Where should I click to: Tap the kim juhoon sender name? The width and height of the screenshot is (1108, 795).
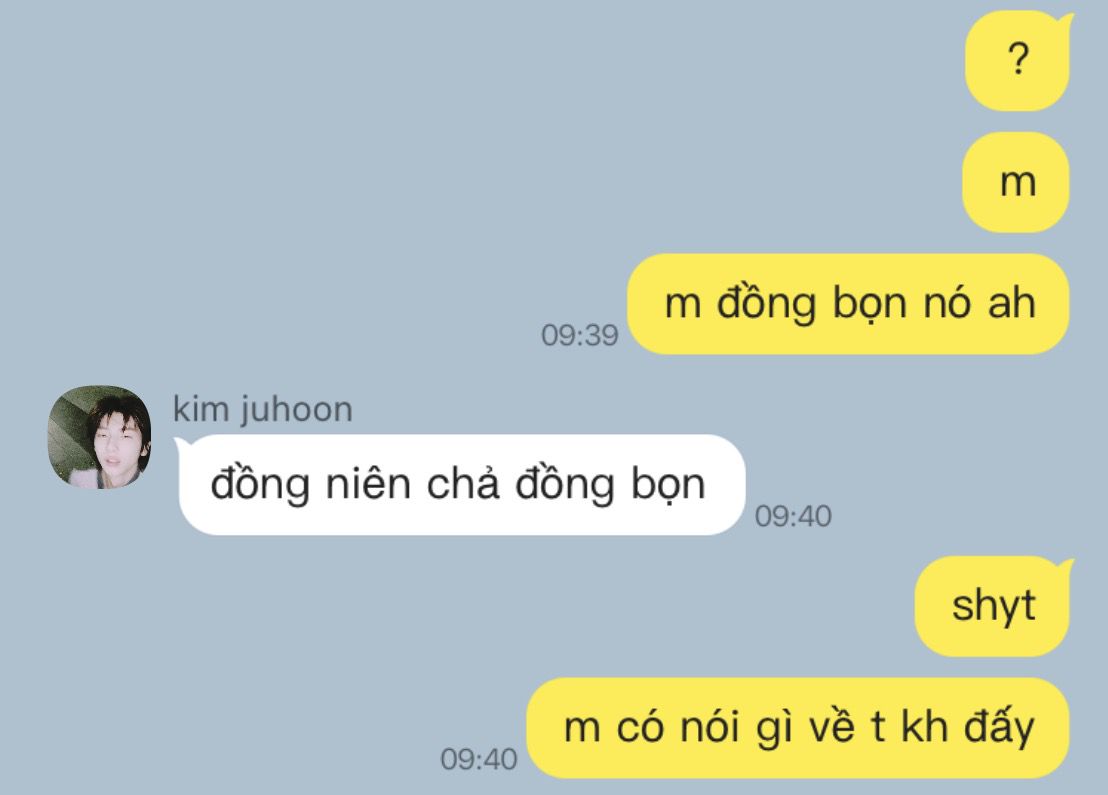(x=263, y=410)
